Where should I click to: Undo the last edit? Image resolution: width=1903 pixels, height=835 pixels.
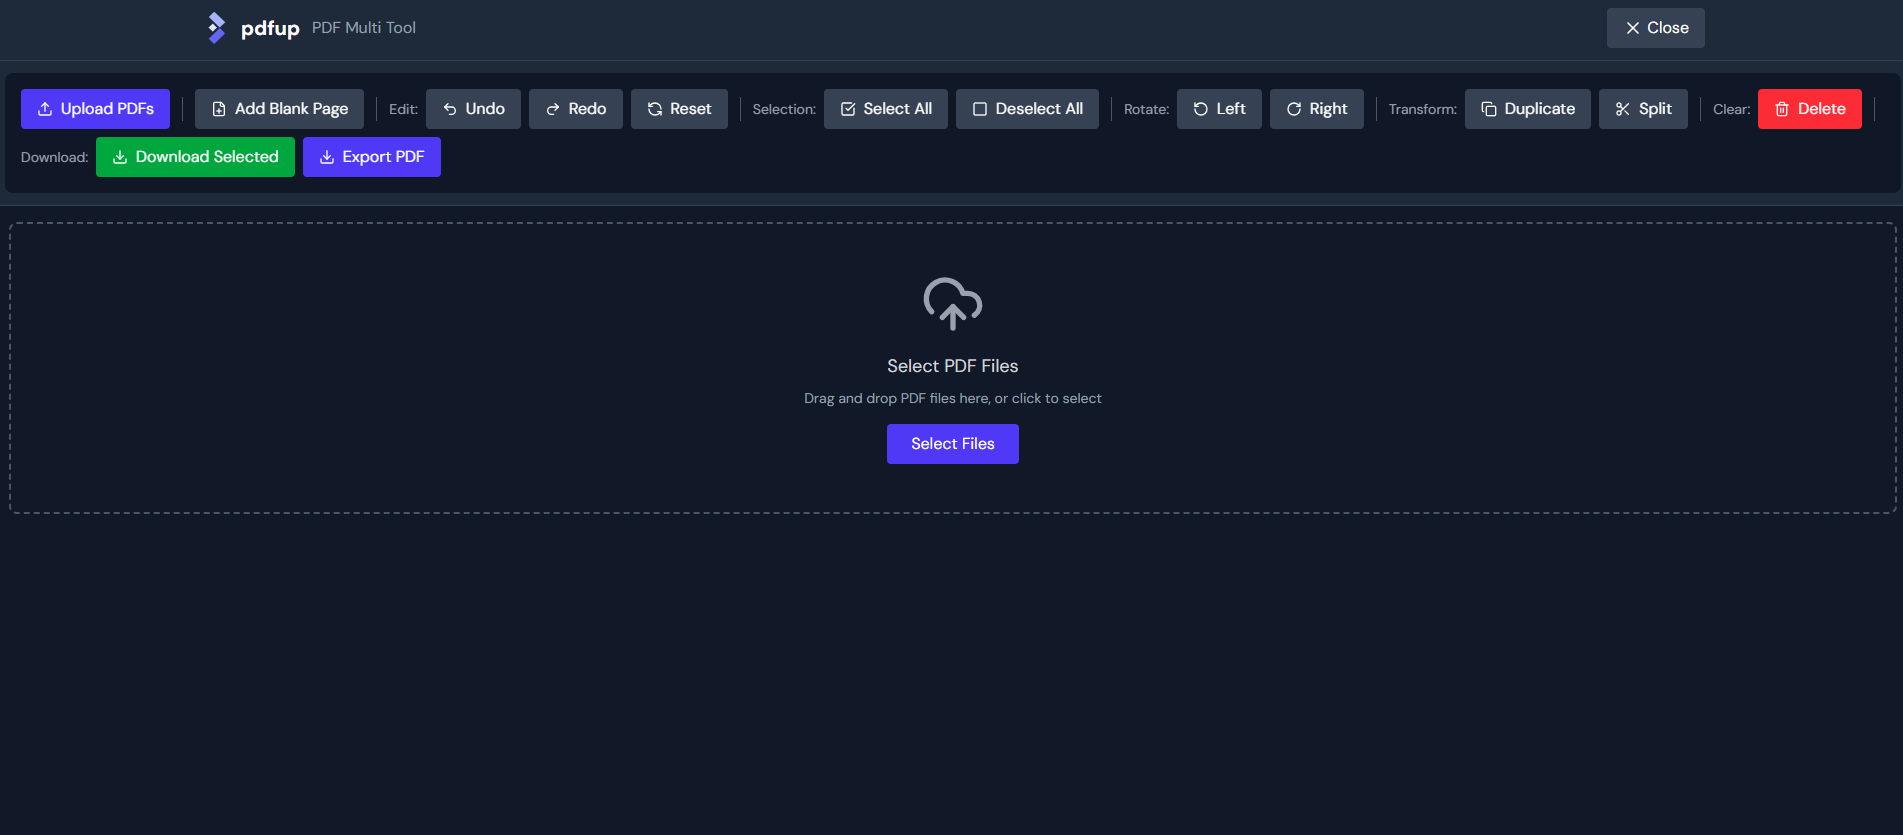pos(473,109)
